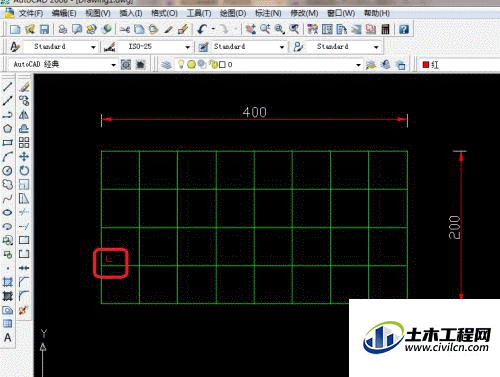This screenshot has width=500, height=377.
Task: Click the Dimension Style manager button
Action: tap(109, 47)
